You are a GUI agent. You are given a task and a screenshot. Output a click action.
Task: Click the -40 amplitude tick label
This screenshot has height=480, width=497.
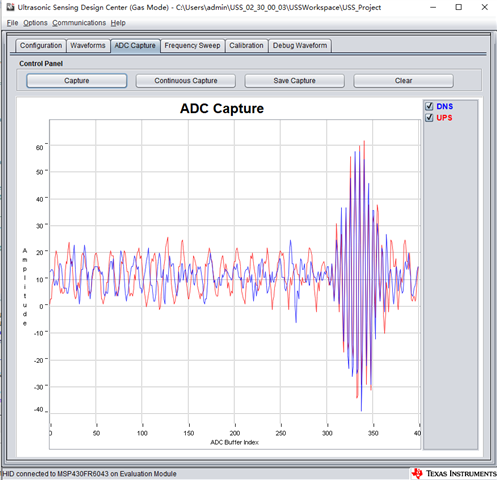pos(39,409)
